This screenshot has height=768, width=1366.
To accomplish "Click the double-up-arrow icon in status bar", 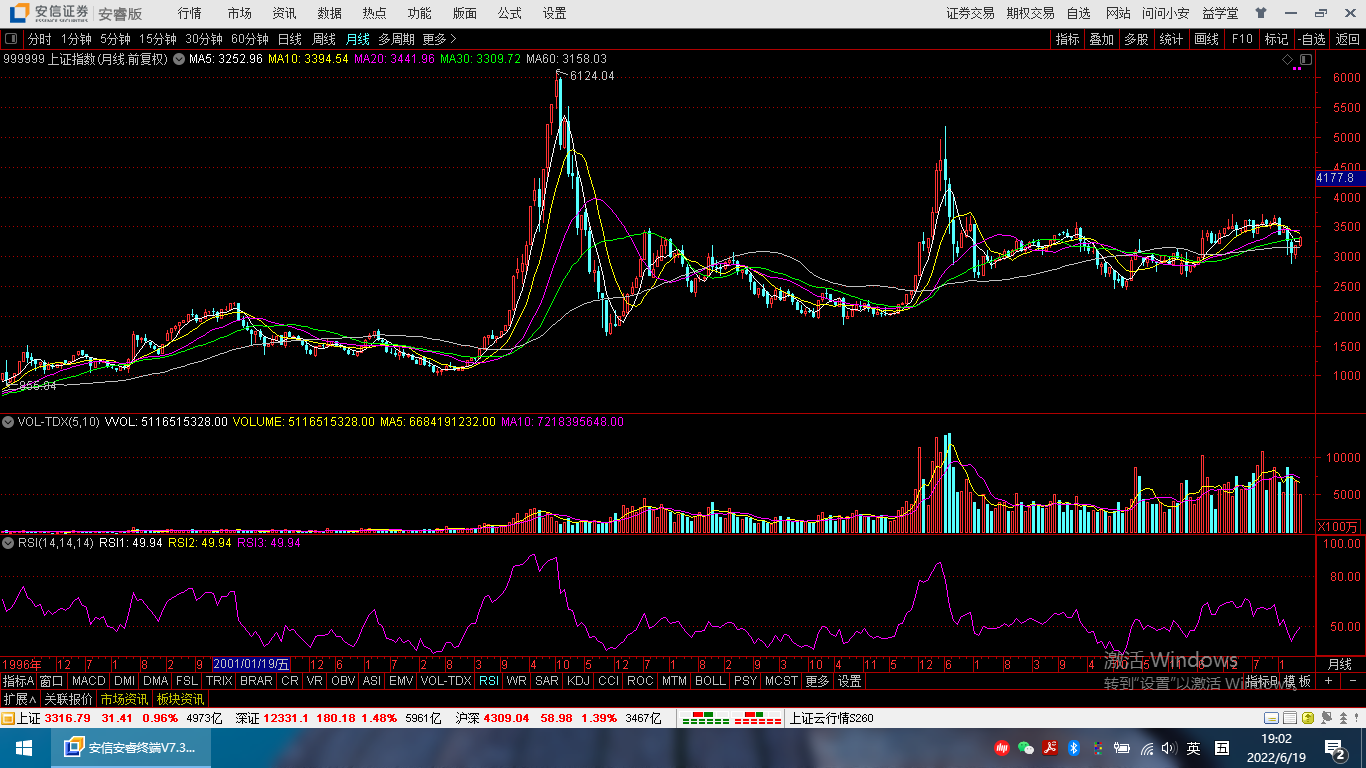I will 1345,718.
